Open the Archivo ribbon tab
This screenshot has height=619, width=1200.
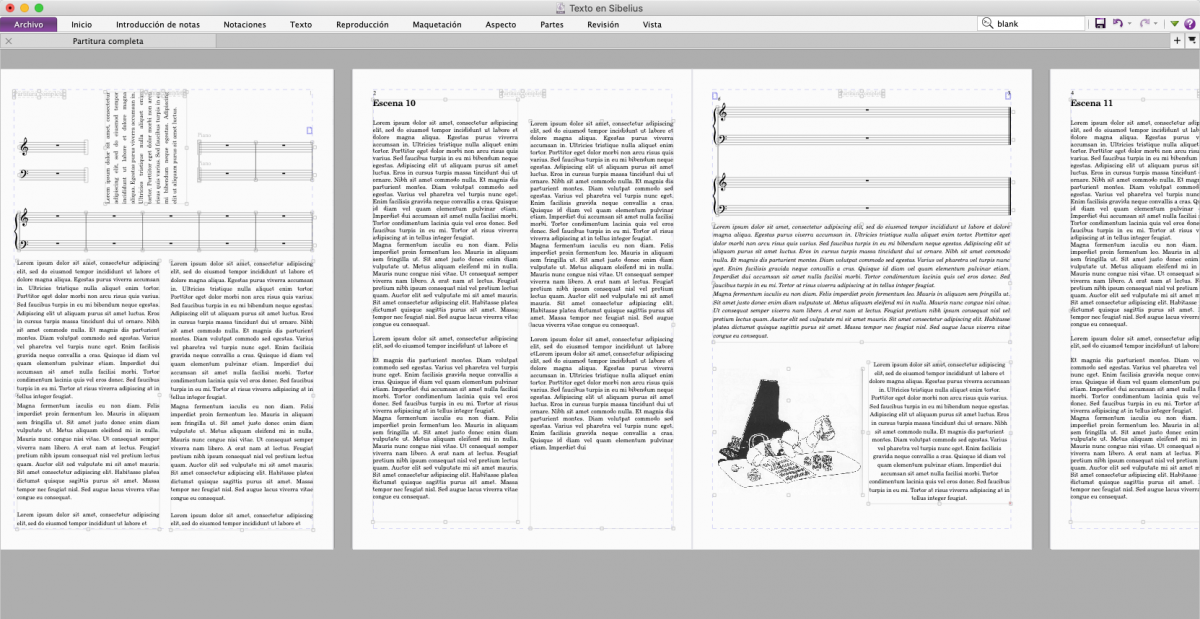(x=28, y=23)
